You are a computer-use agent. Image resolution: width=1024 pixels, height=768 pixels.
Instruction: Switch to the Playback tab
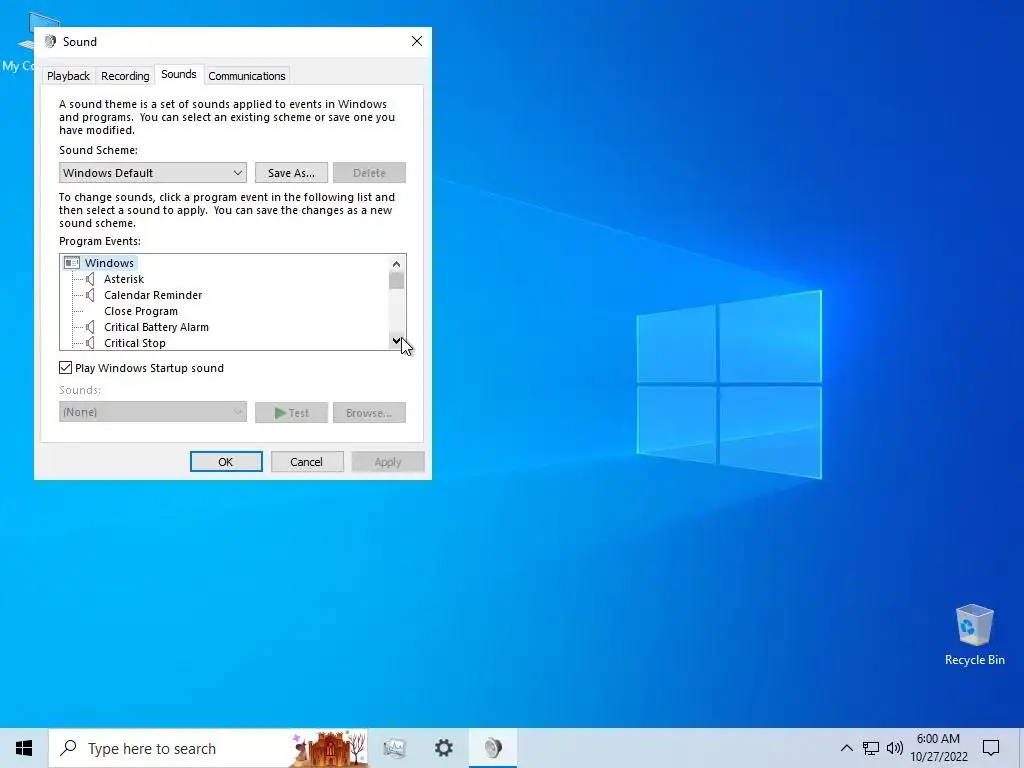coord(68,76)
